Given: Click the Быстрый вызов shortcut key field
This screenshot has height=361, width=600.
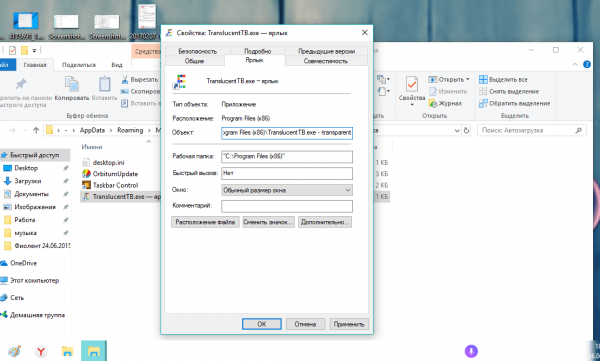Looking at the screenshot, I should click(x=287, y=173).
